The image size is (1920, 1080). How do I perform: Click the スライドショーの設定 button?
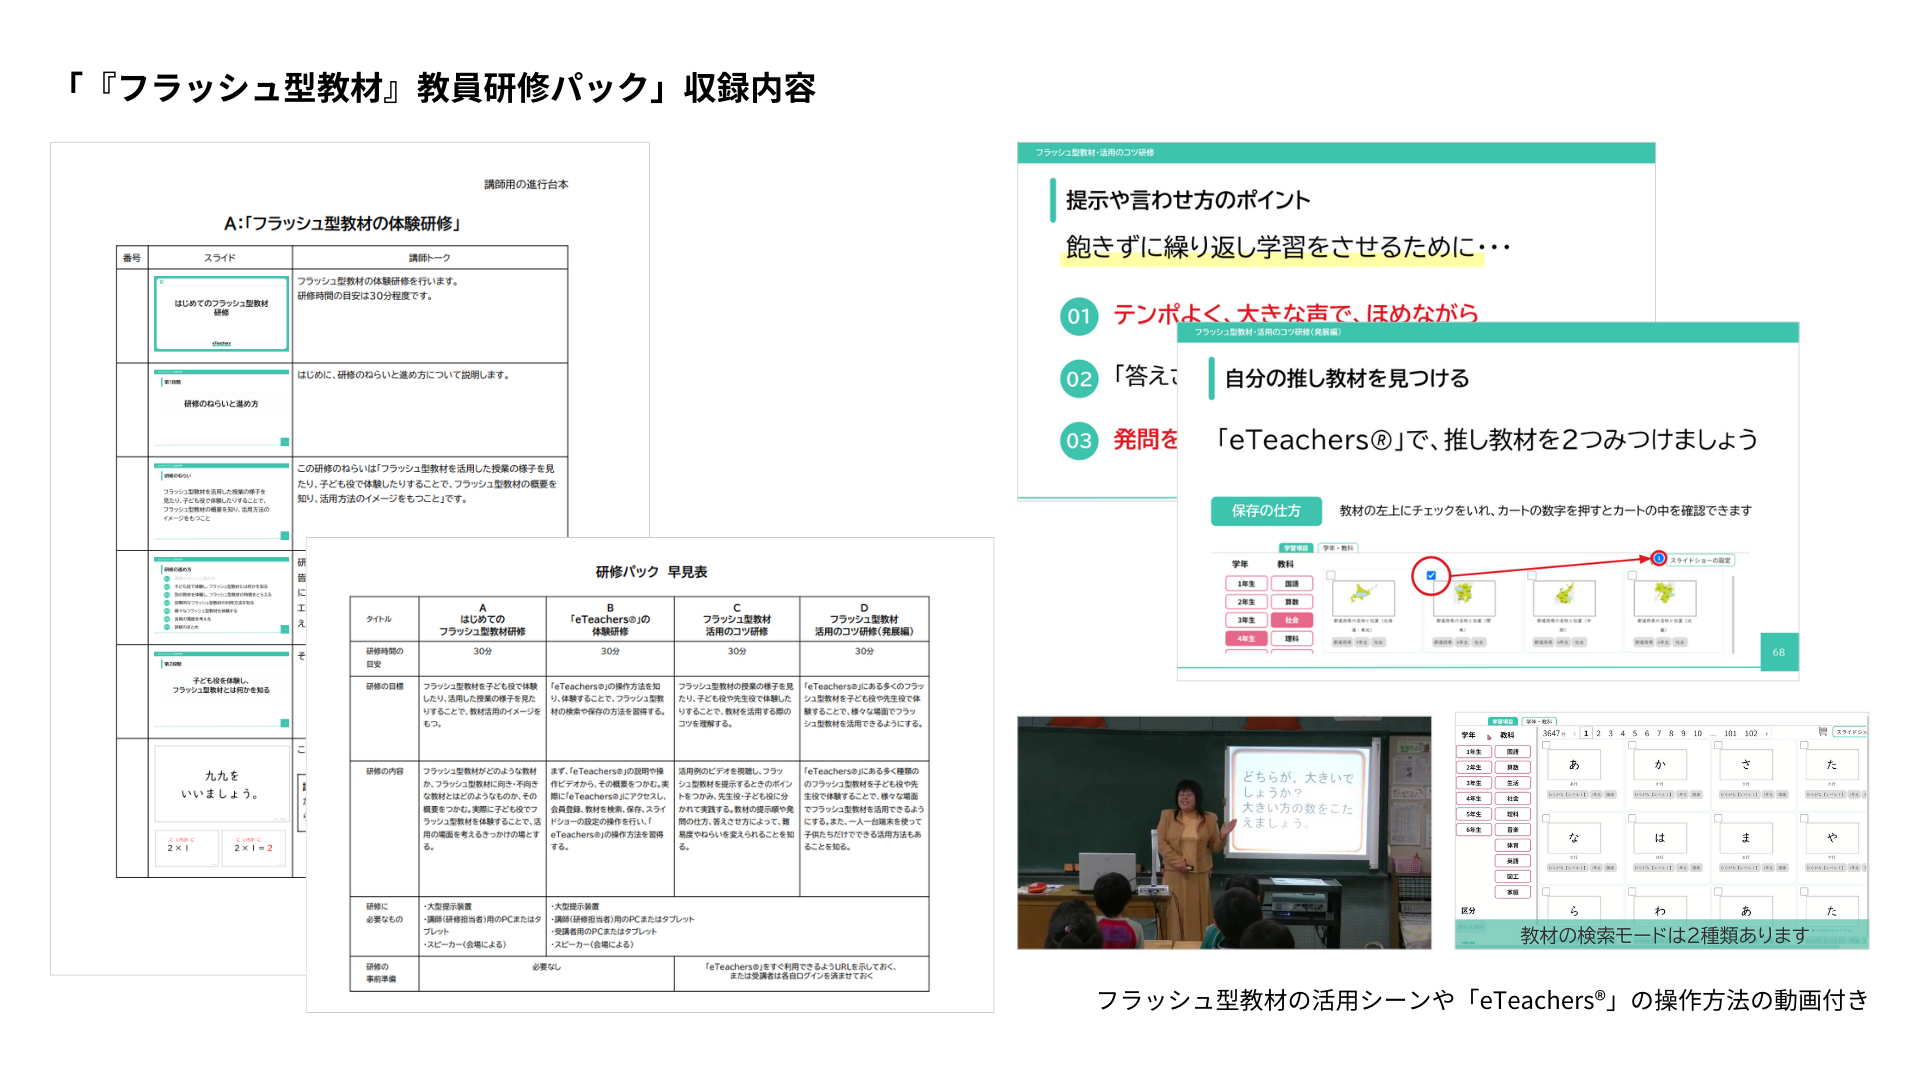point(1700,560)
